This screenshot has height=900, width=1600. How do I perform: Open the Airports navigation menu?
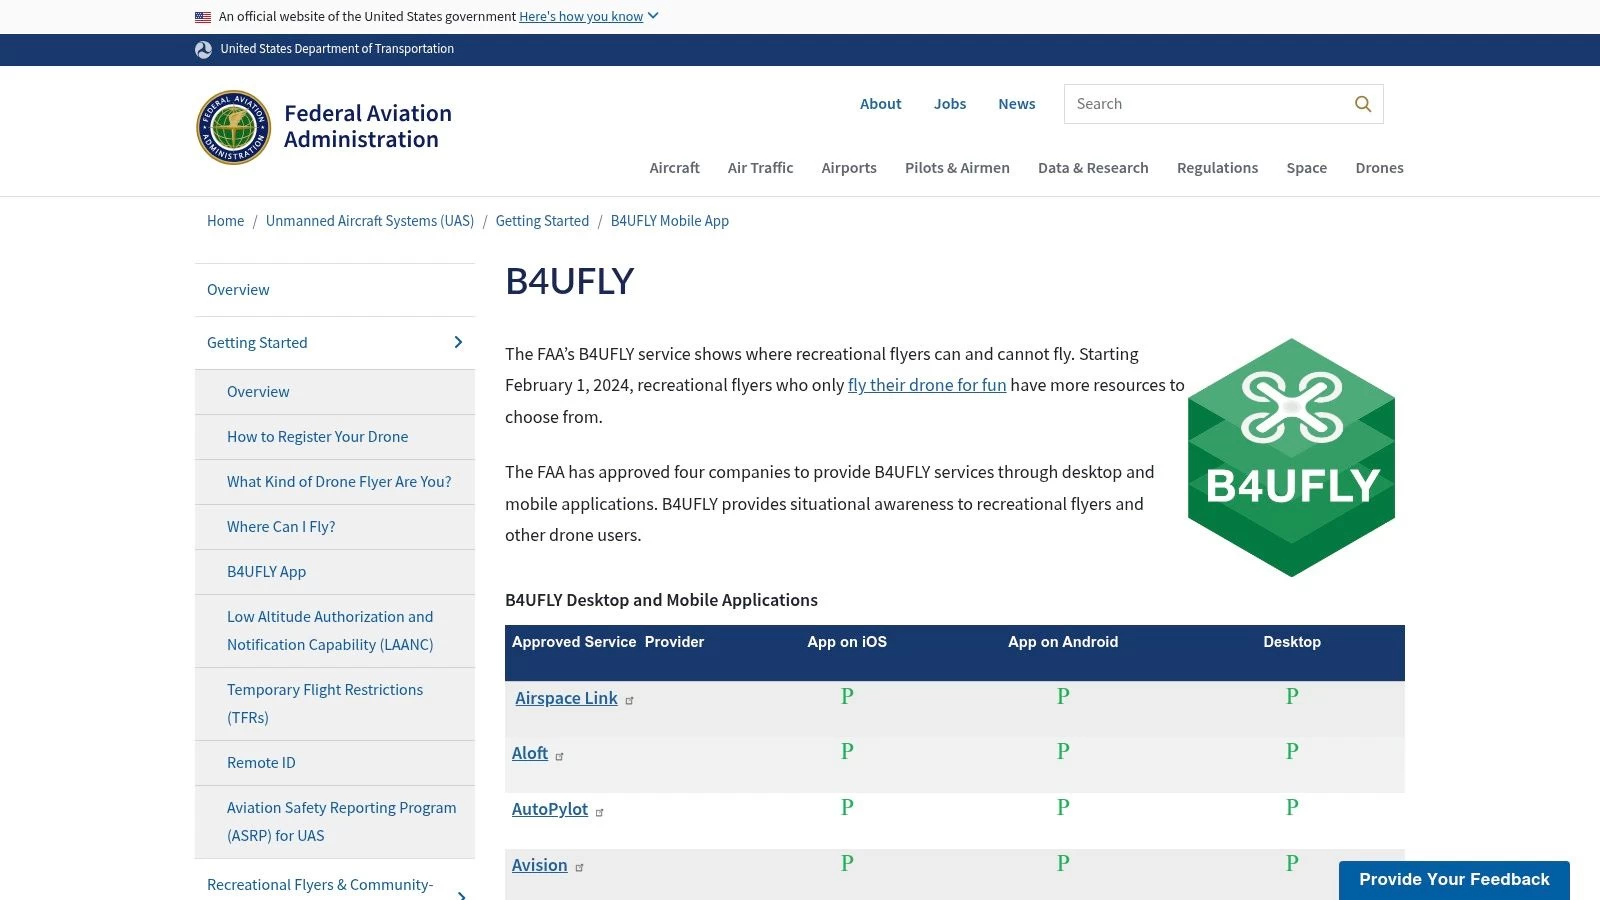point(849,168)
